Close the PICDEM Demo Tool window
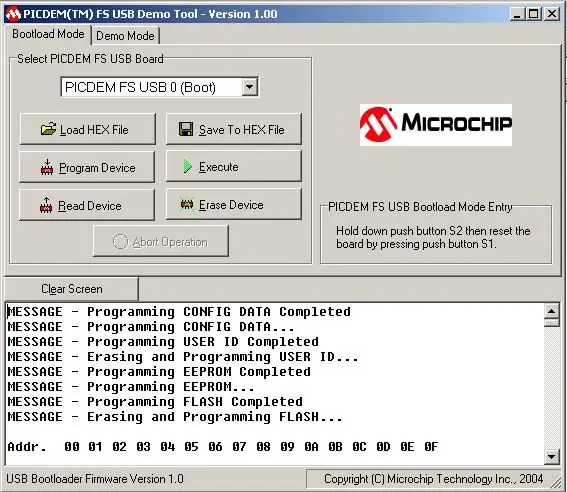Image resolution: width=567 pixels, height=492 pixels. coord(552,14)
